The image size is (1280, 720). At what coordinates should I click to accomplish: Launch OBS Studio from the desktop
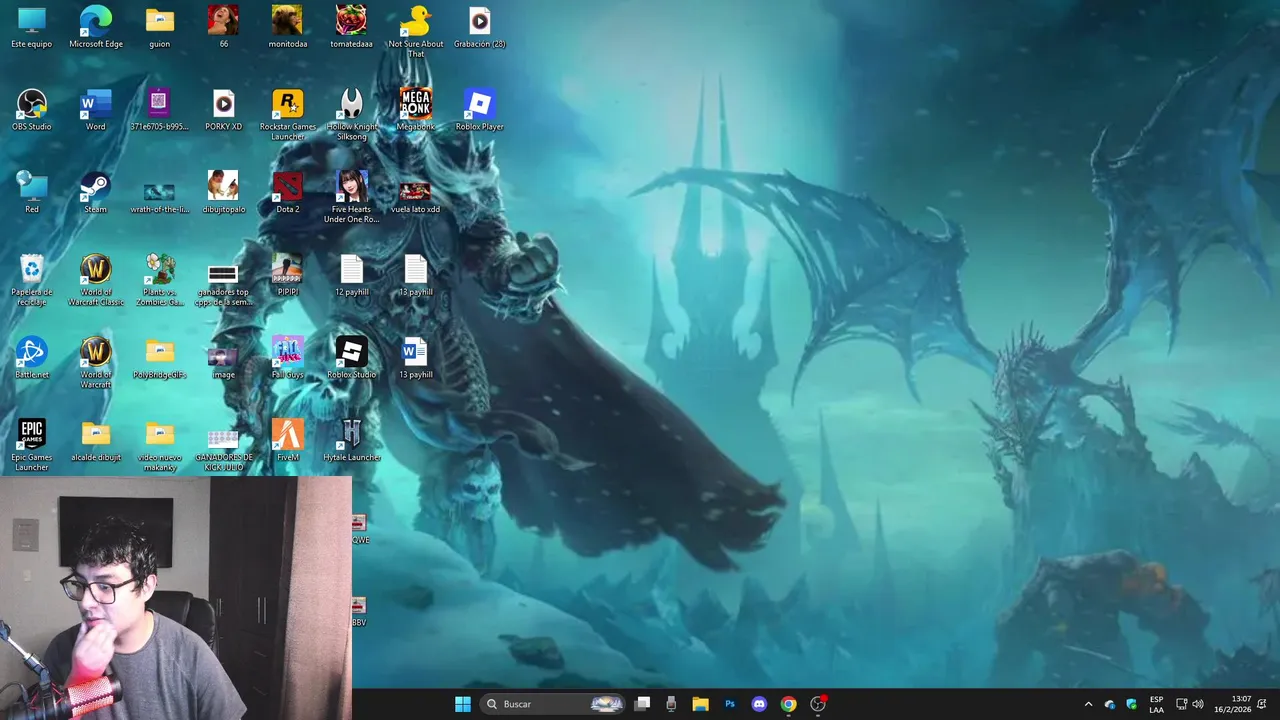32,110
